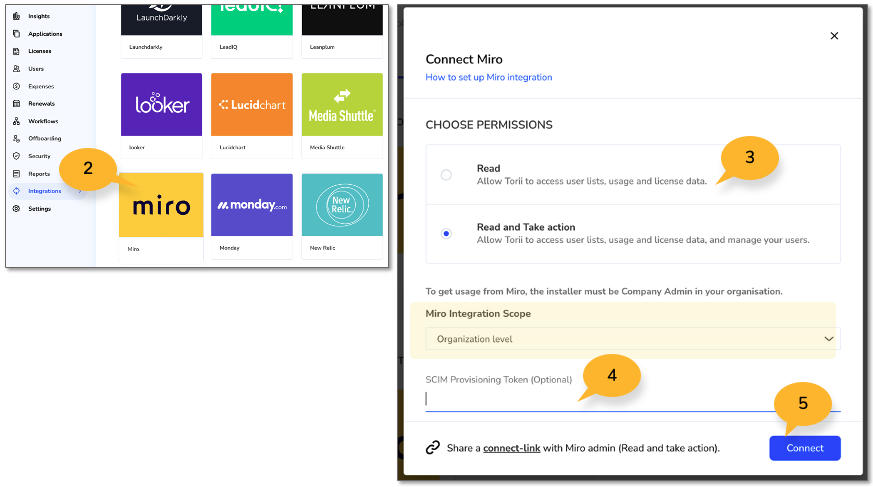This screenshot has width=873, height=487.
Task: Open Applications in the sidebar
Action: (45, 34)
